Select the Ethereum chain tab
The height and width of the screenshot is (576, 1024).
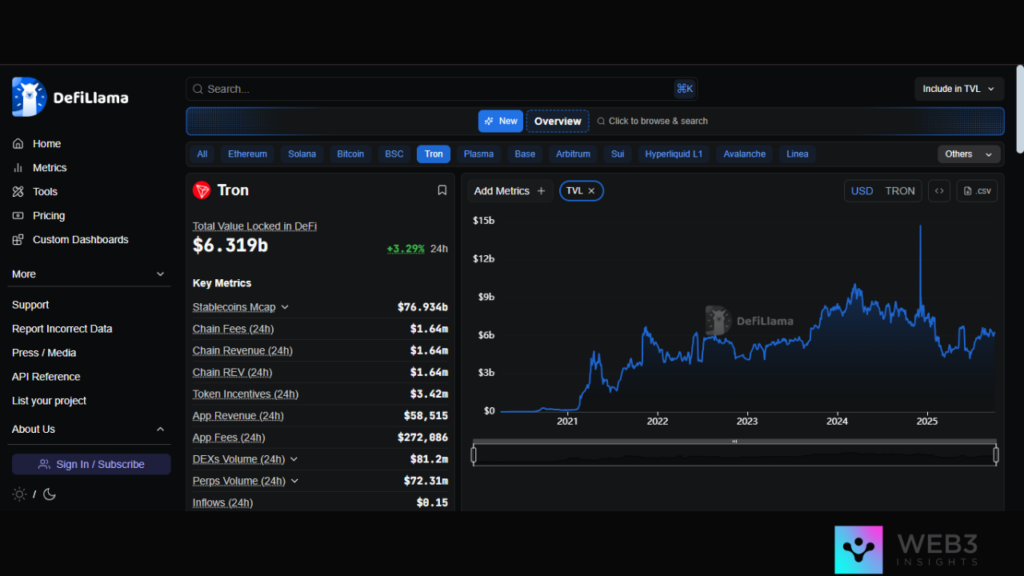[247, 154]
